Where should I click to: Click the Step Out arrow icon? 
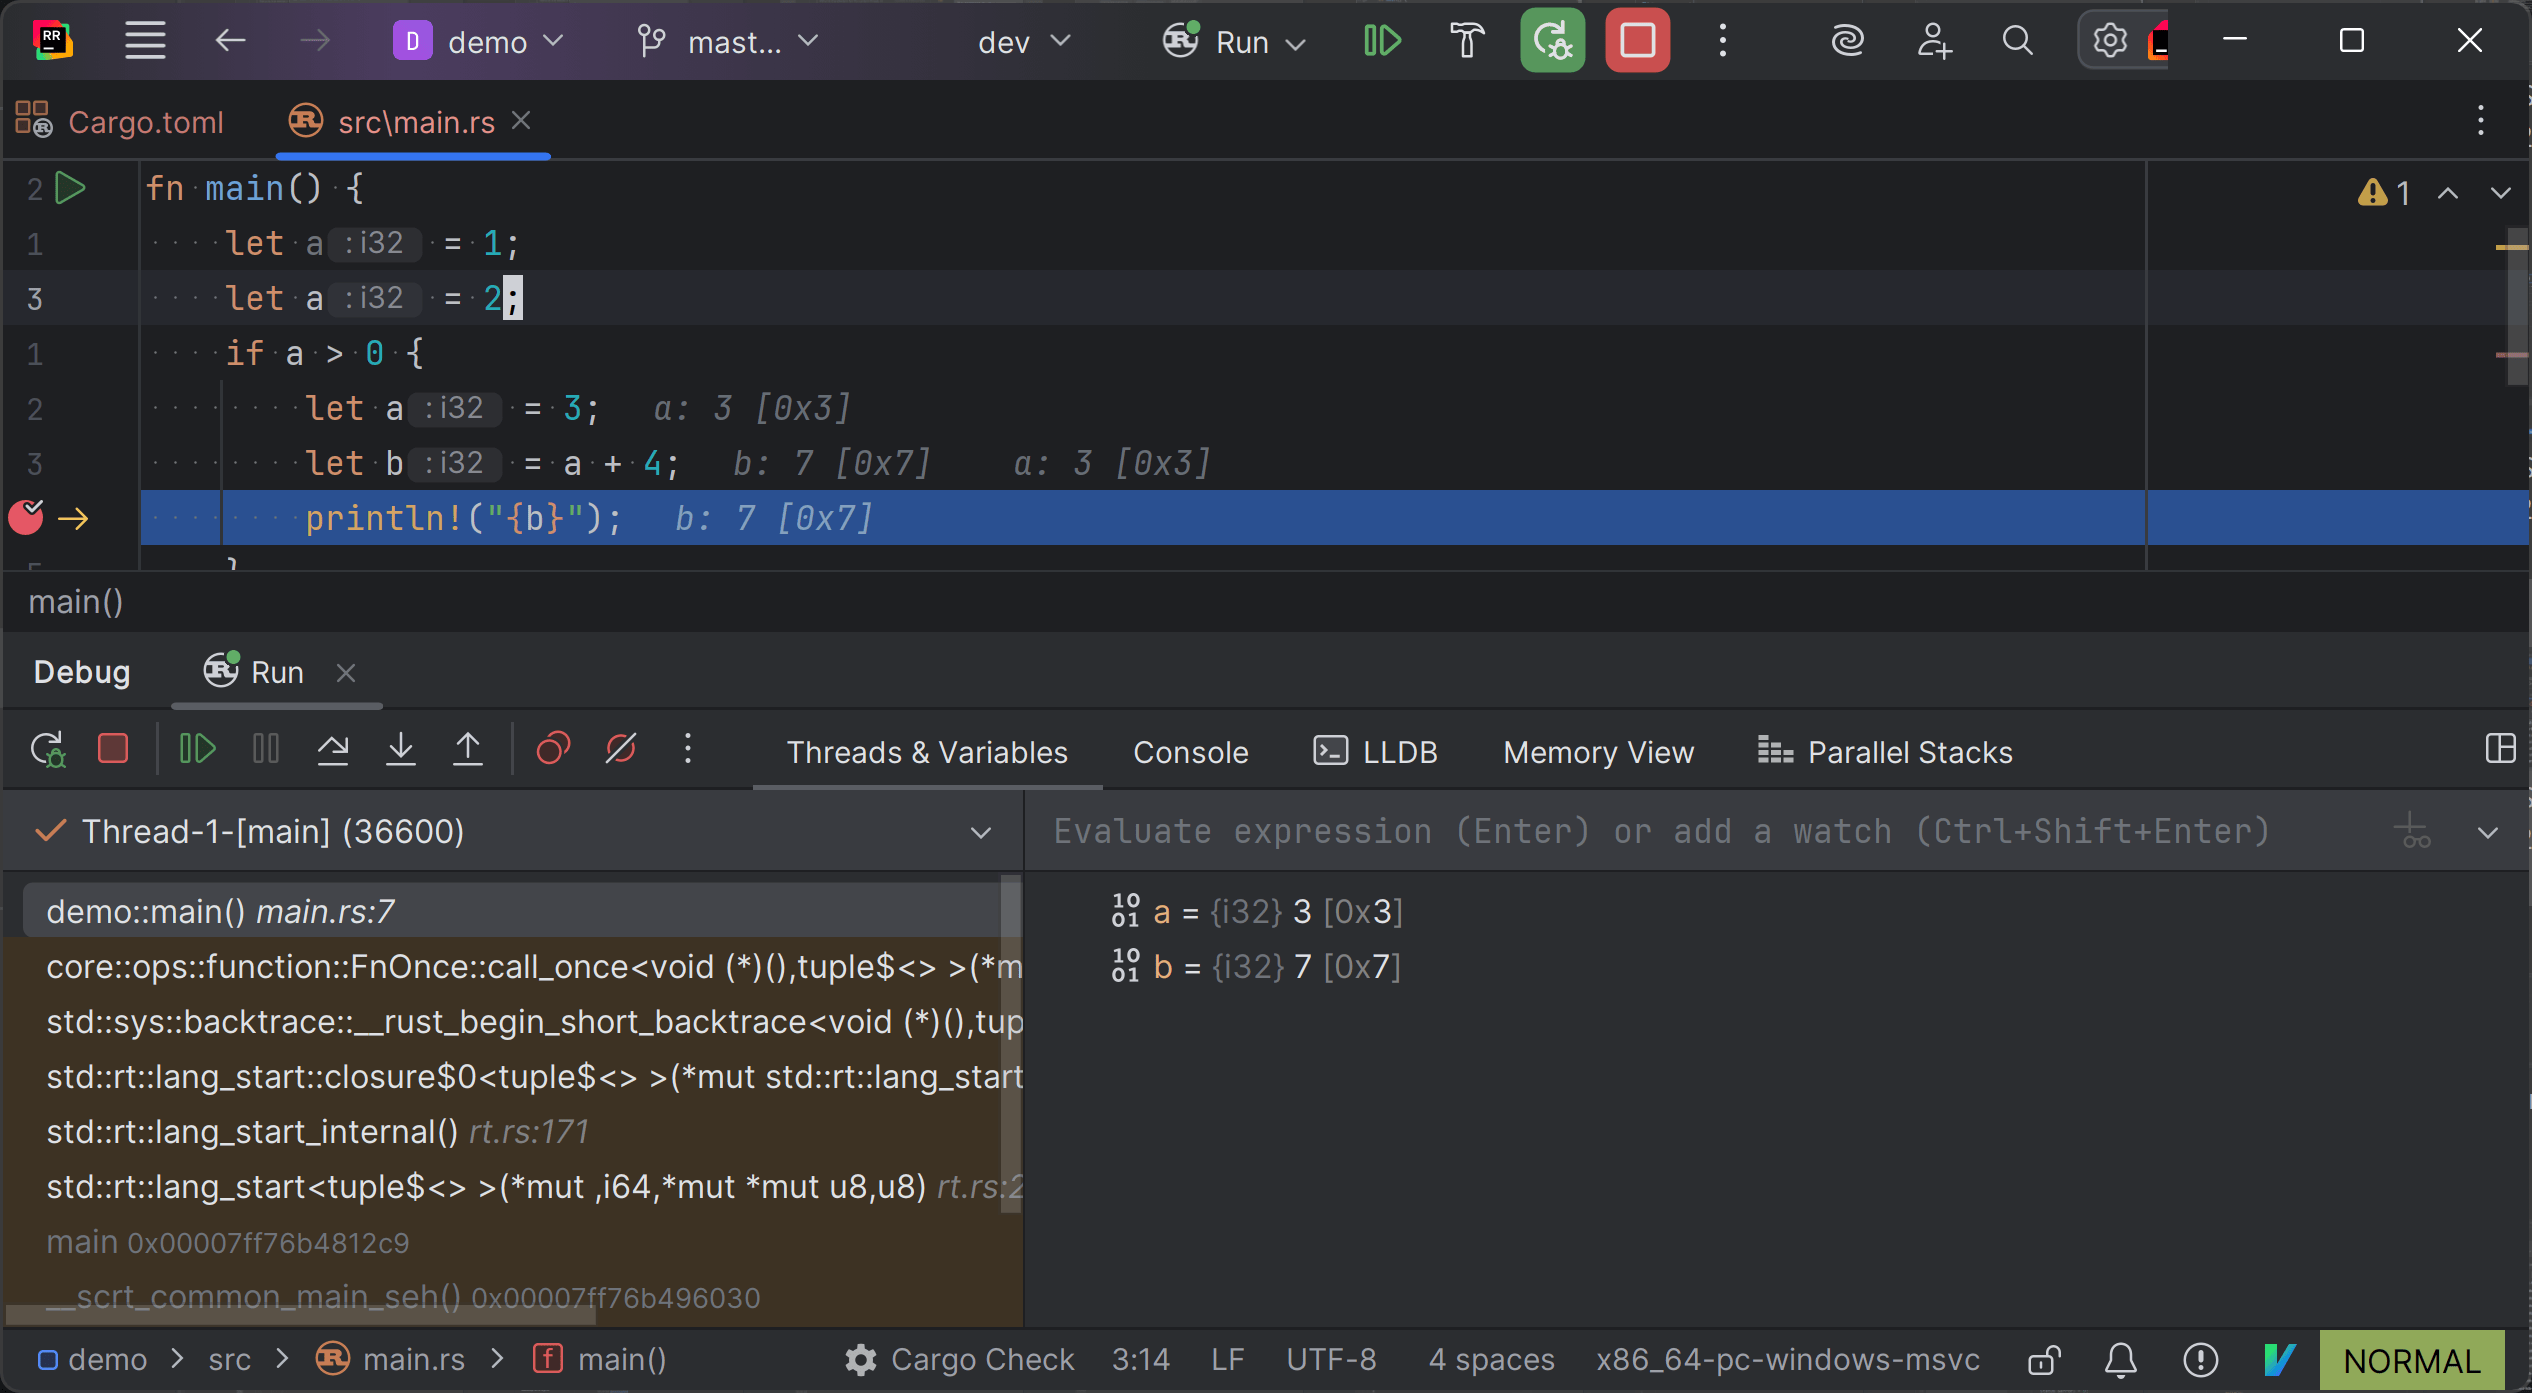(467, 750)
